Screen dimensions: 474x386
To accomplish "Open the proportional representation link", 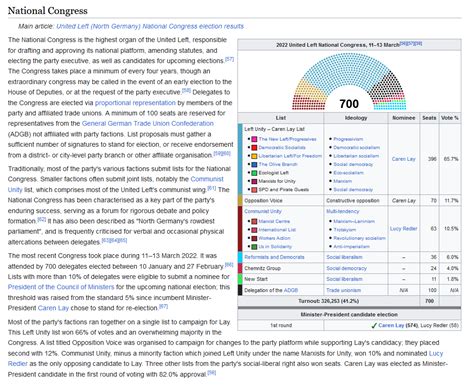I will point(135,103).
